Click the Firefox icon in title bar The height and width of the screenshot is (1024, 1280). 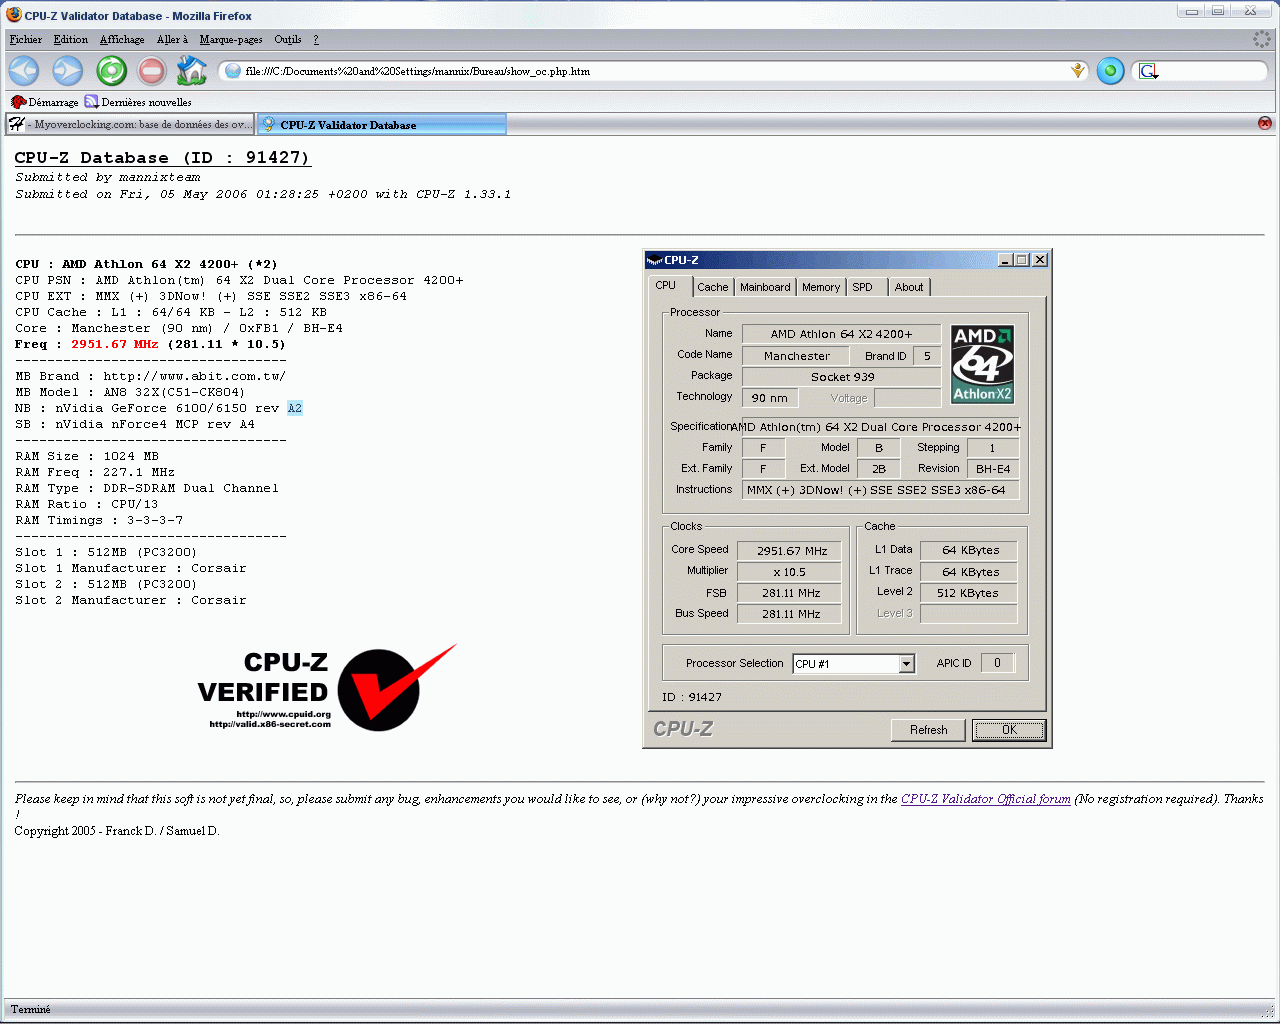click(14, 14)
